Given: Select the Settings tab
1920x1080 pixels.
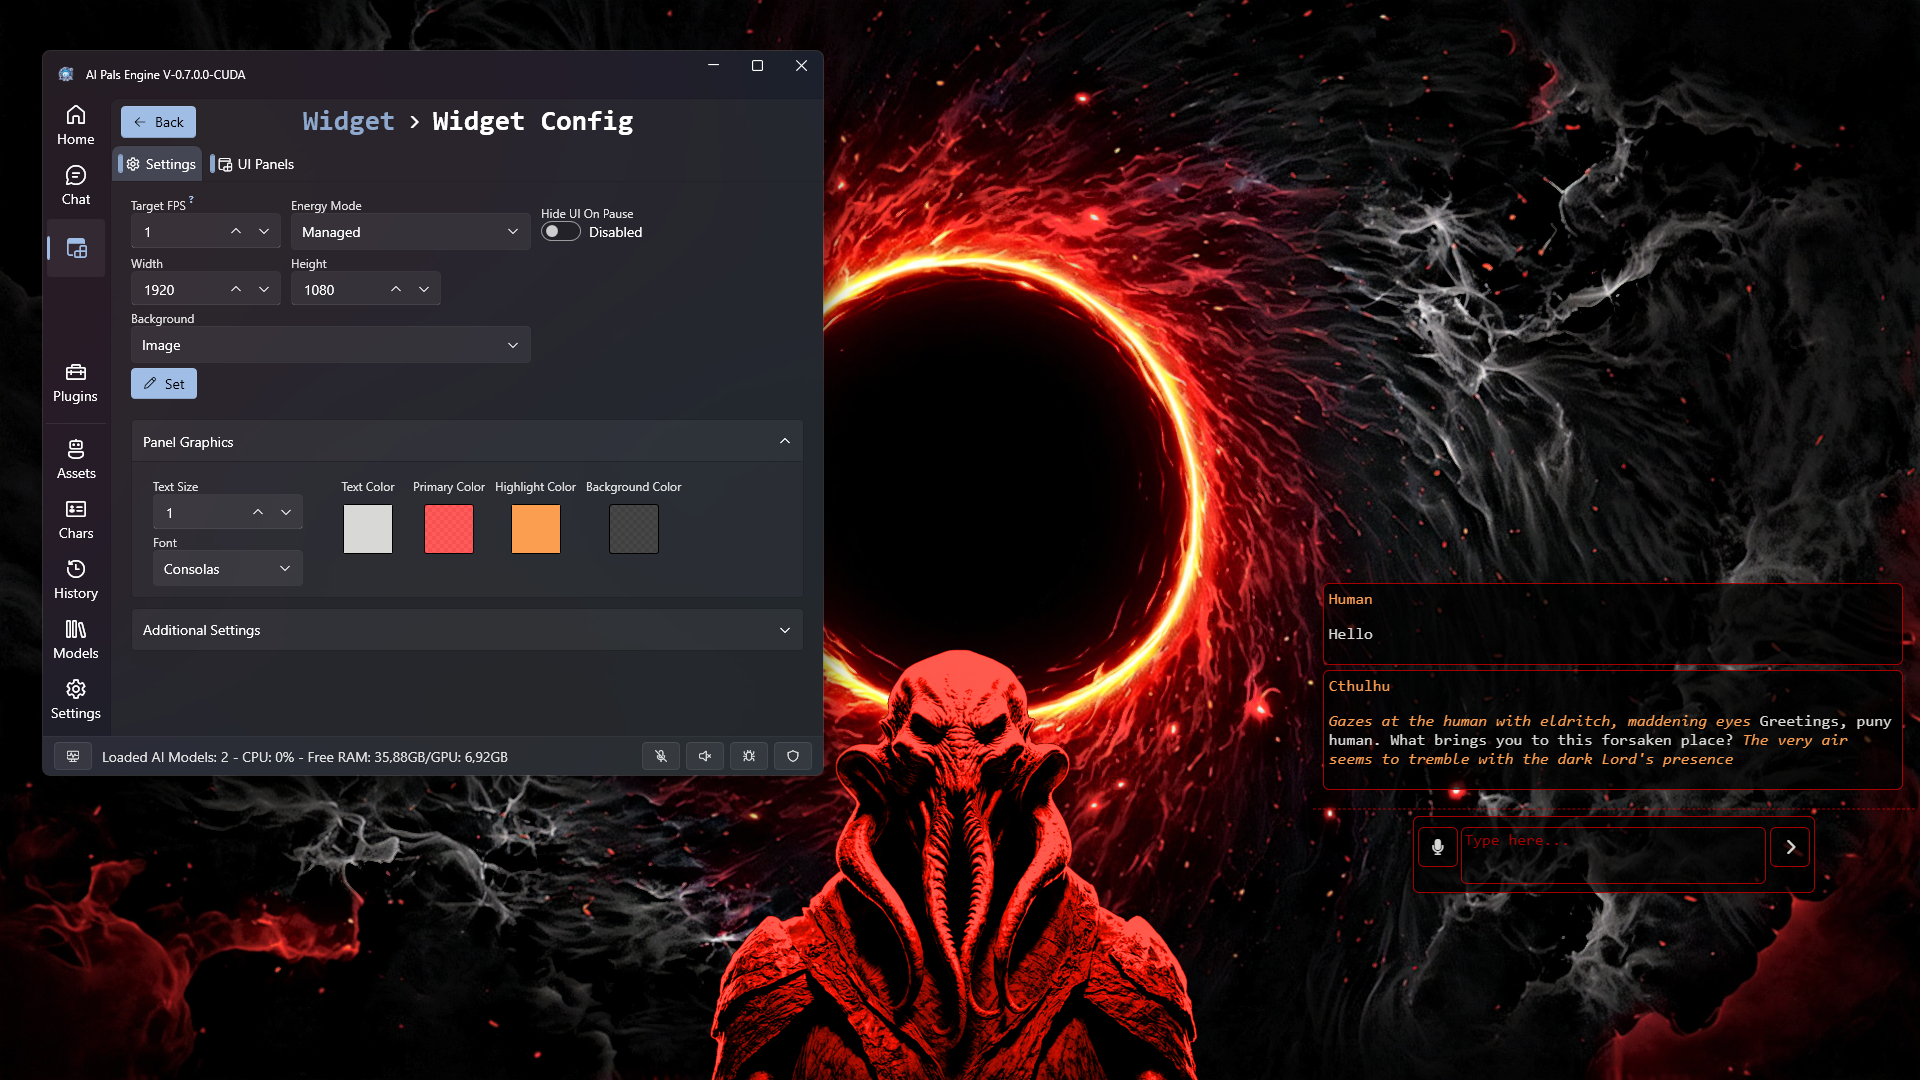Looking at the screenshot, I should point(160,164).
